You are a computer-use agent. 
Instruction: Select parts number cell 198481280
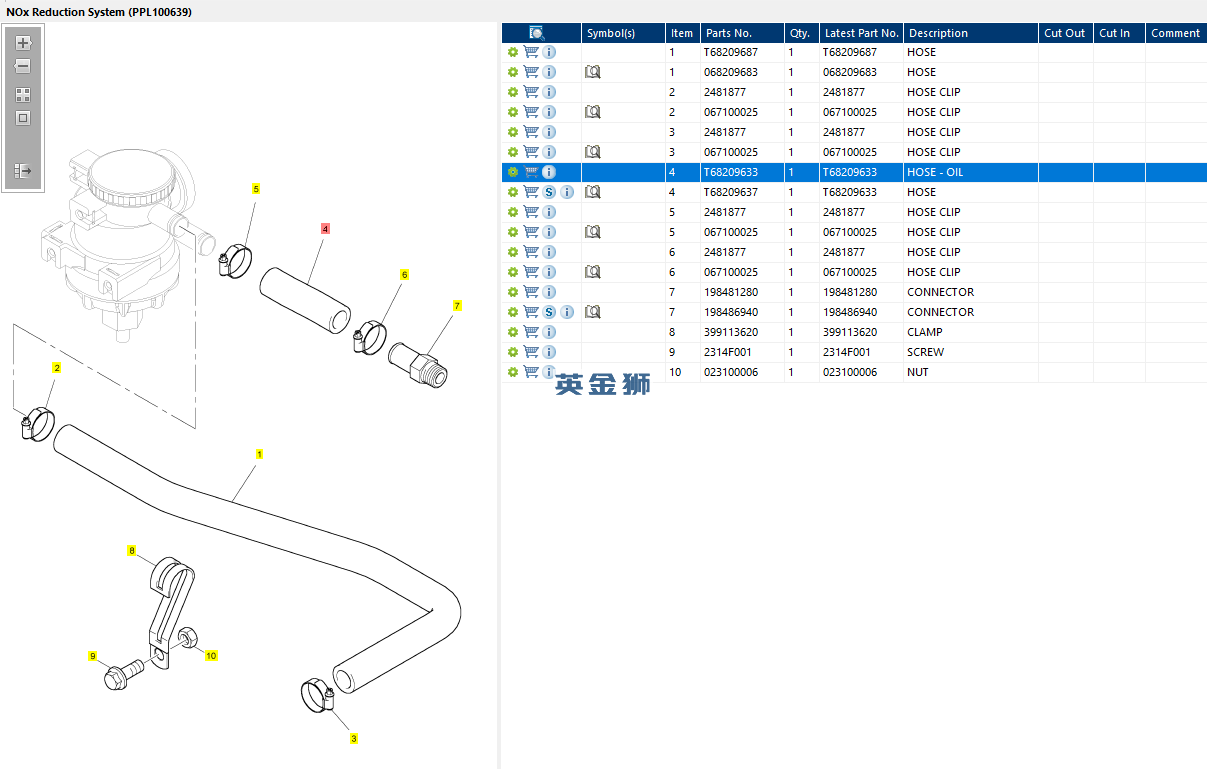742,292
